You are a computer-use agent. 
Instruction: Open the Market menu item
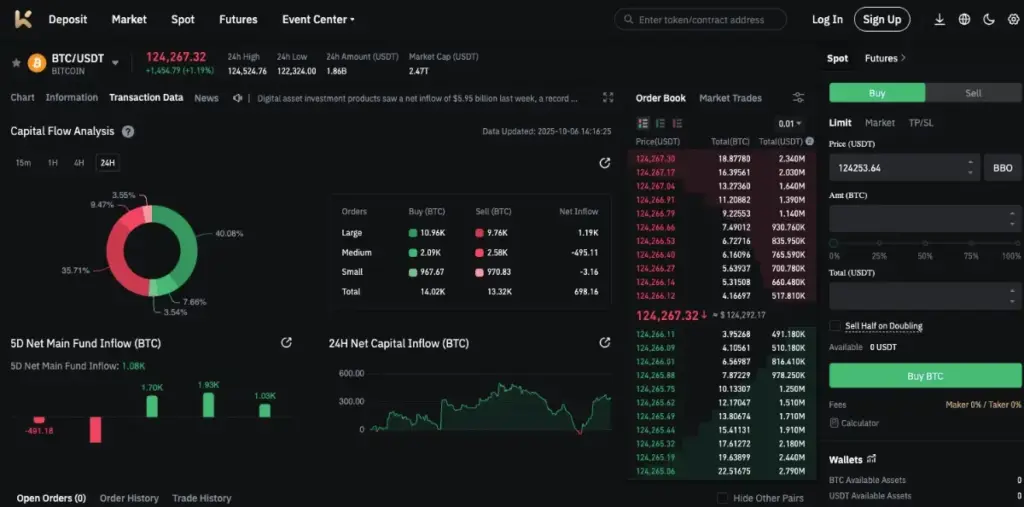tap(129, 20)
